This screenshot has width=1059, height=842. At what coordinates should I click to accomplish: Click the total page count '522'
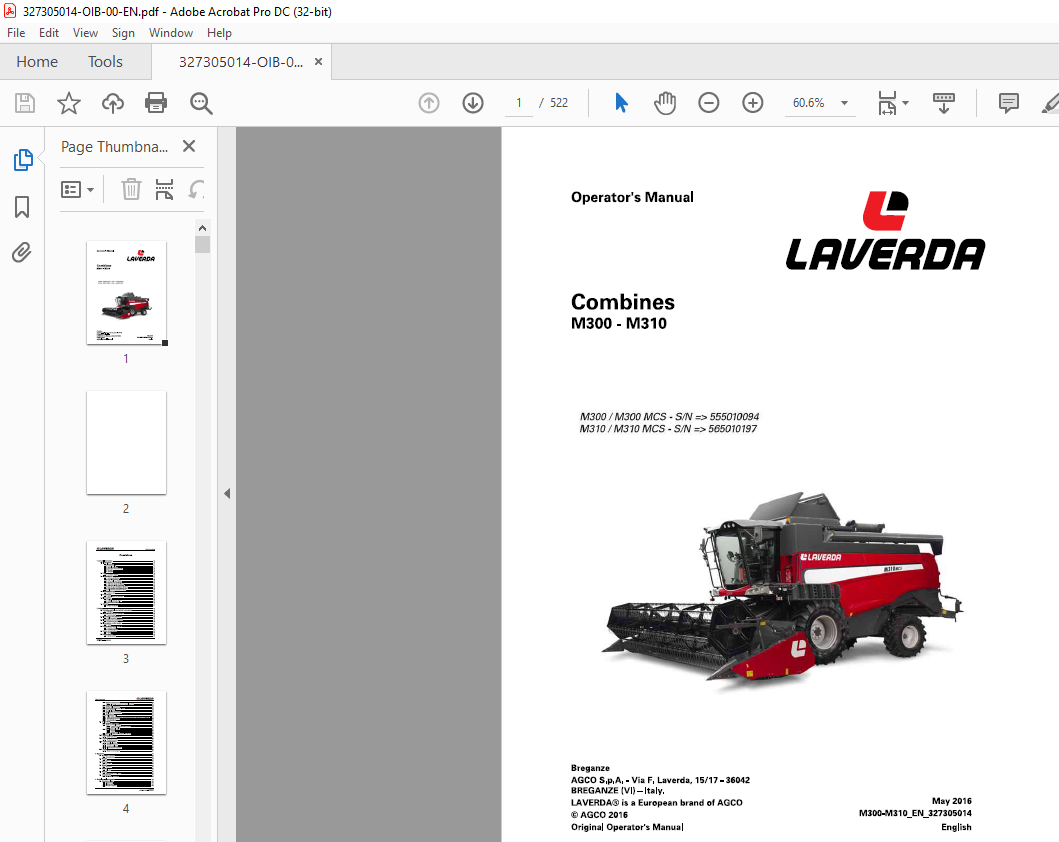559,103
